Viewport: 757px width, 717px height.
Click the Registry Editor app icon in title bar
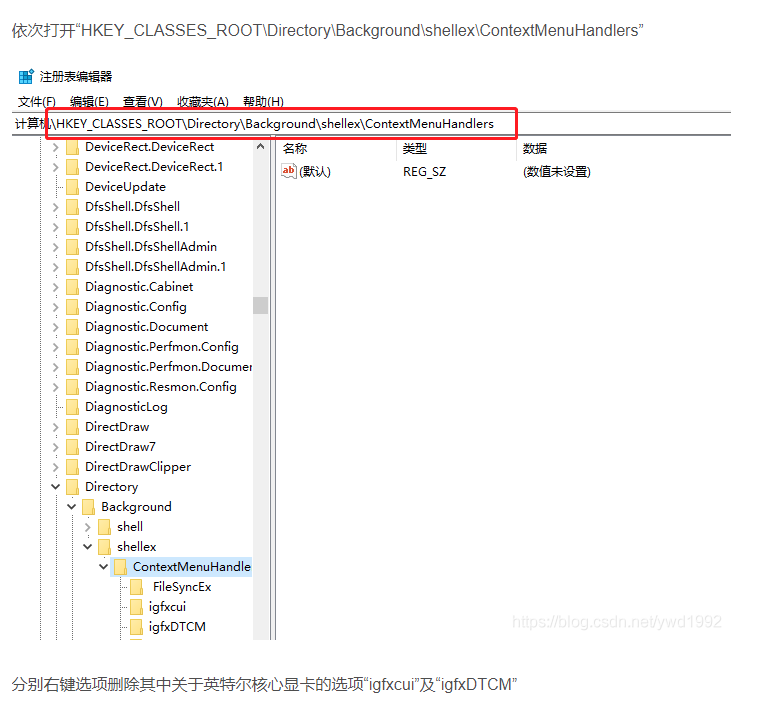(26, 77)
